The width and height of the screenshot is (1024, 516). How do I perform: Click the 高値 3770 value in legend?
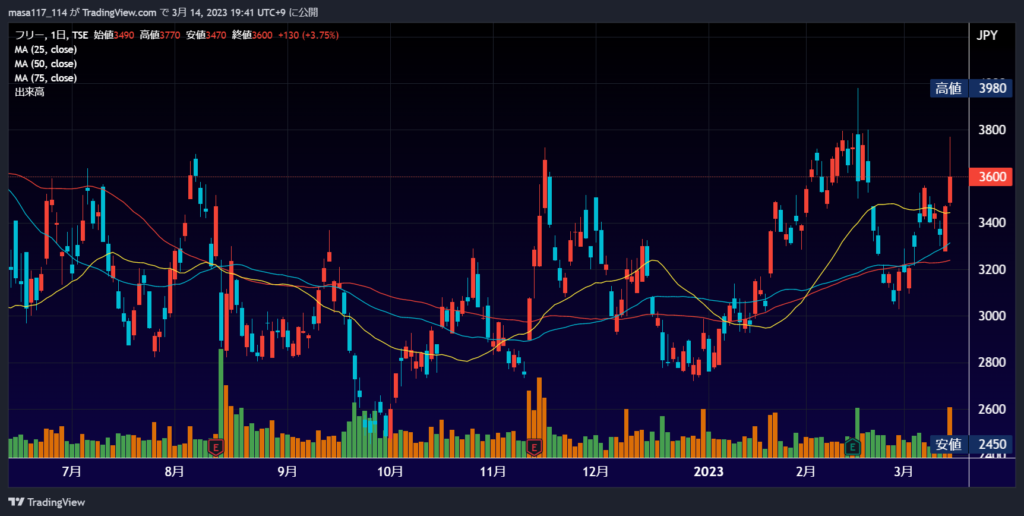[161, 35]
